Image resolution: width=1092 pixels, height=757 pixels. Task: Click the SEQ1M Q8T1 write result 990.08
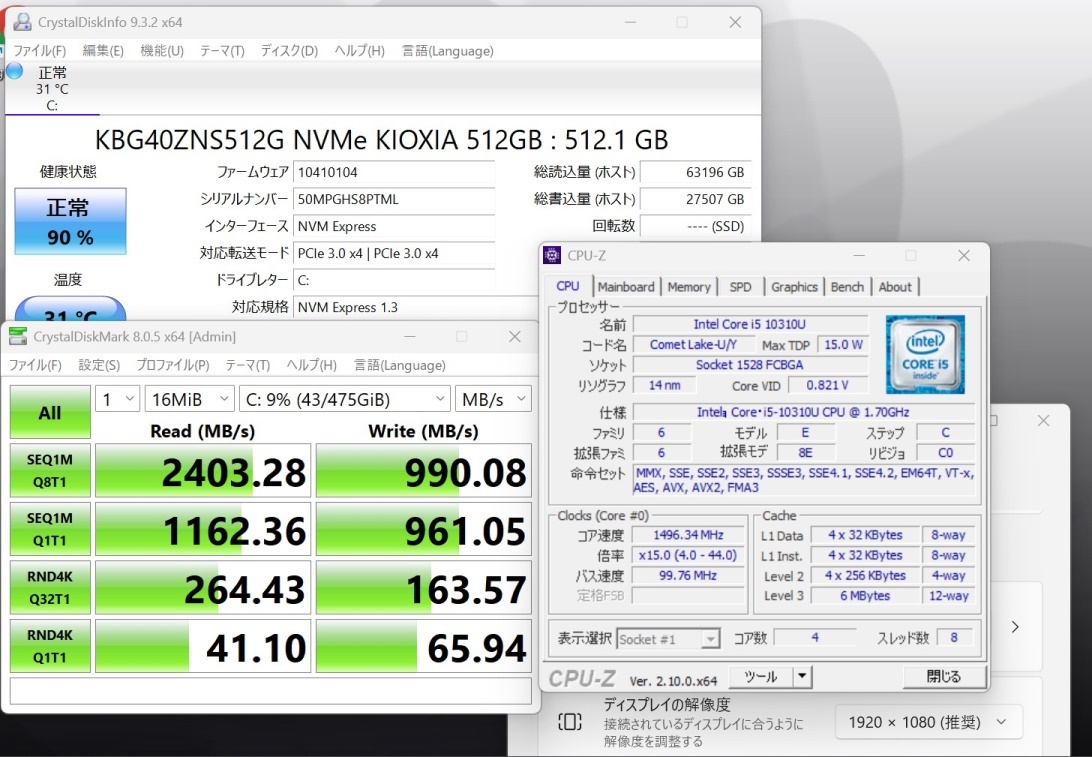(x=423, y=471)
